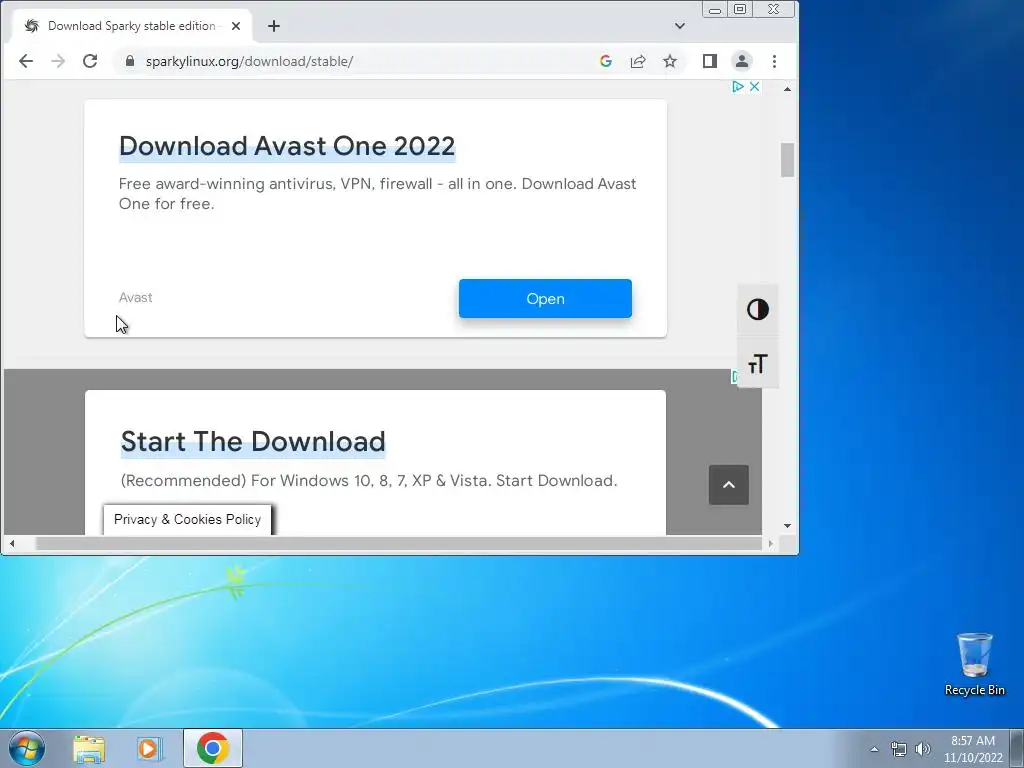This screenshot has height=768, width=1024.
Task: Click the horizontal scrollbar thumb
Action: 398,543
